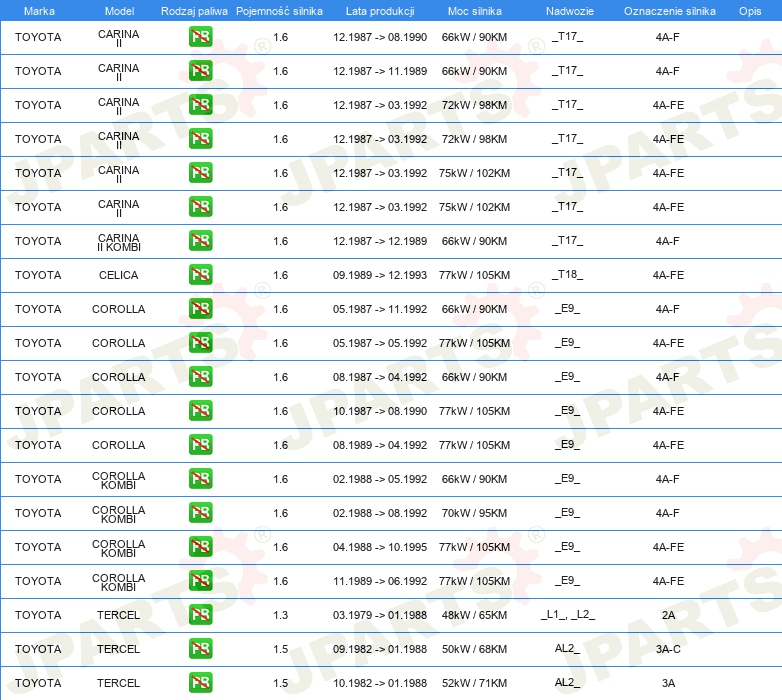The width and height of the screenshot is (782, 700).
Task: Click '4A-FE' in the CELICA row
Action: tap(668, 275)
